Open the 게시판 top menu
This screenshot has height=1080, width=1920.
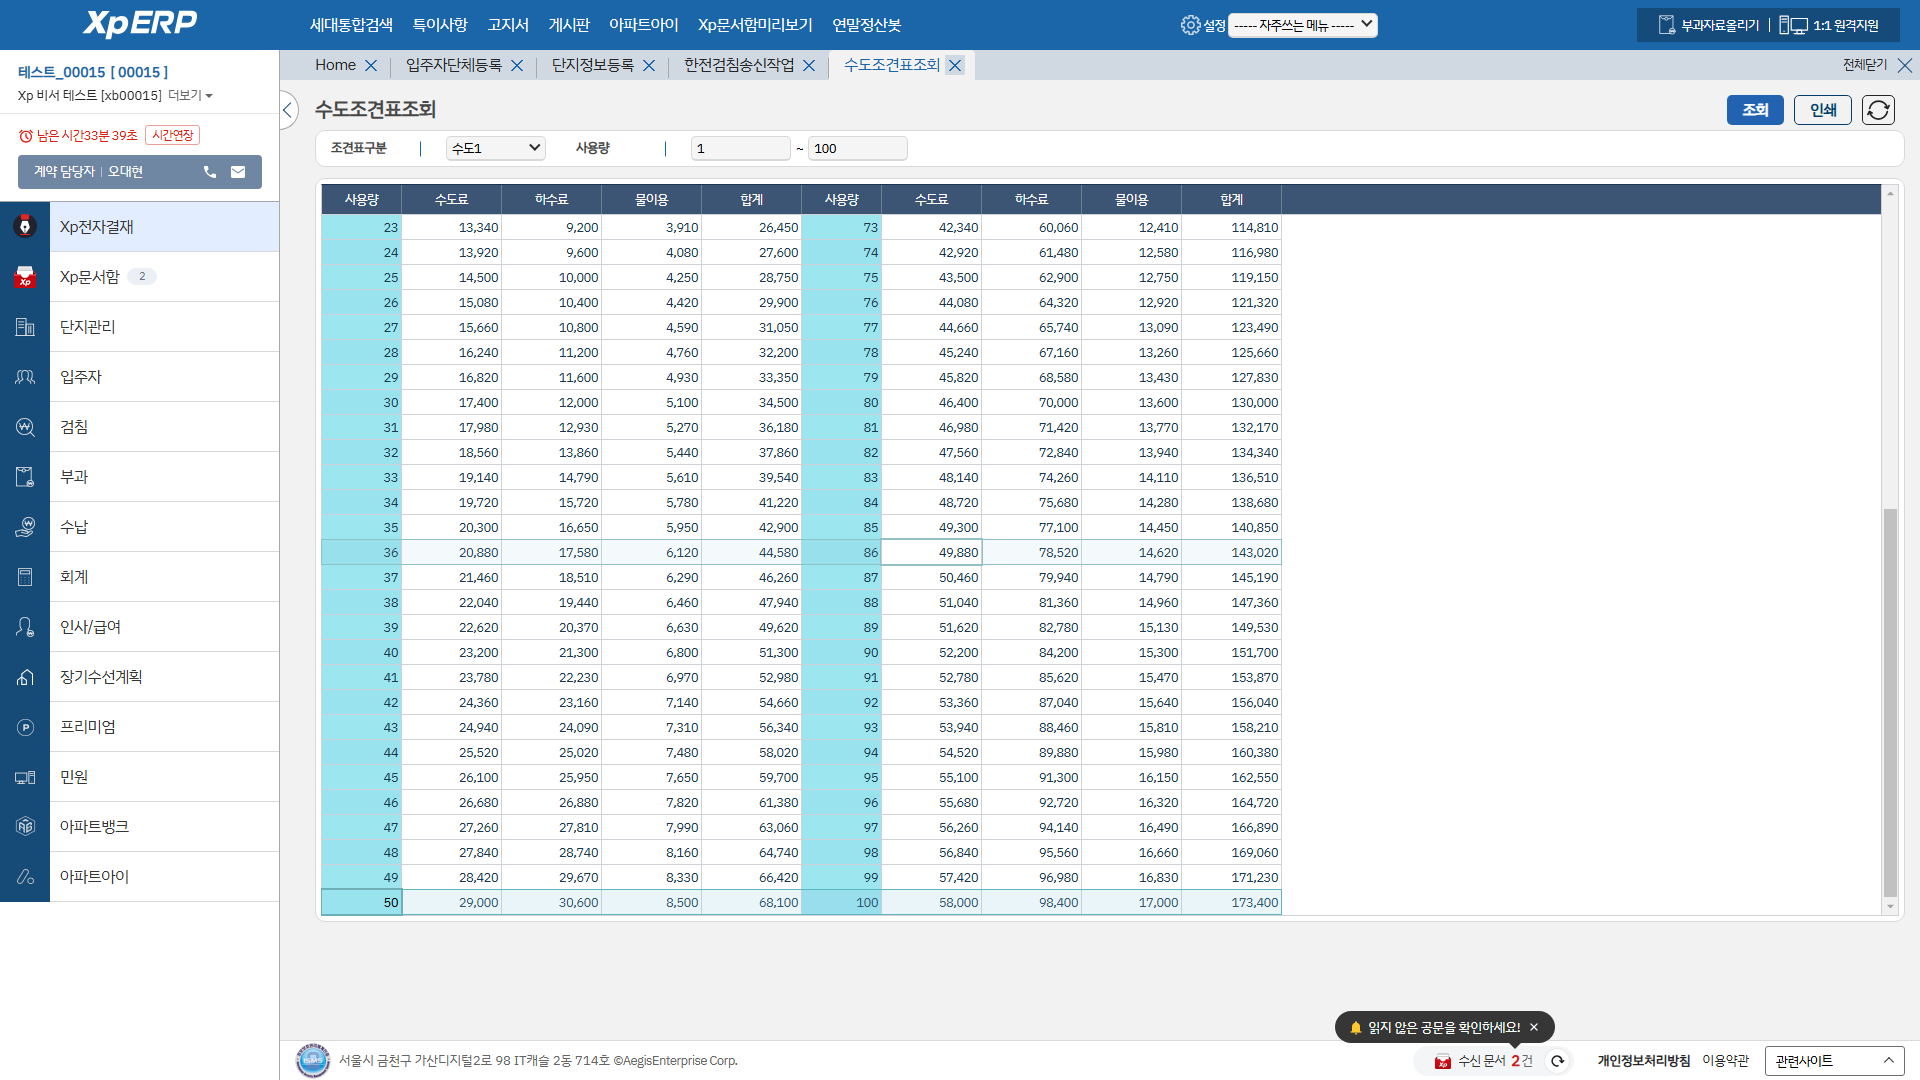coord(569,25)
